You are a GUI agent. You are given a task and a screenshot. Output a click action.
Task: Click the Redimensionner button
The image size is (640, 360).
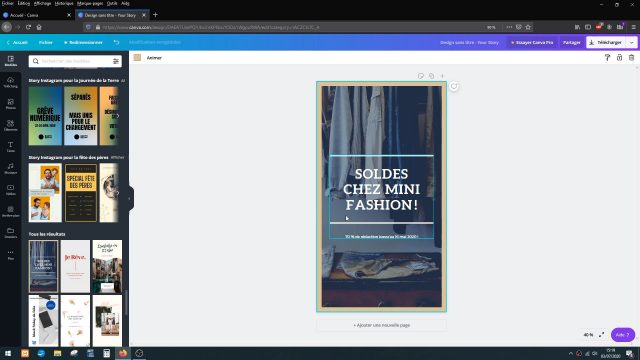pyautogui.click(x=83, y=42)
